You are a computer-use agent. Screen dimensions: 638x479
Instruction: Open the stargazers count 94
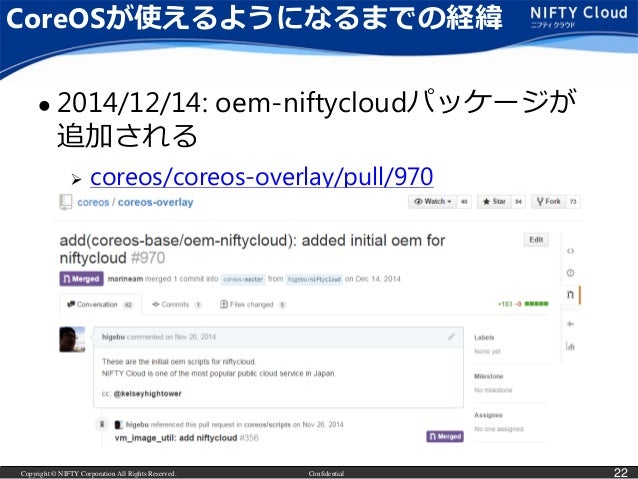pos(518,201)
